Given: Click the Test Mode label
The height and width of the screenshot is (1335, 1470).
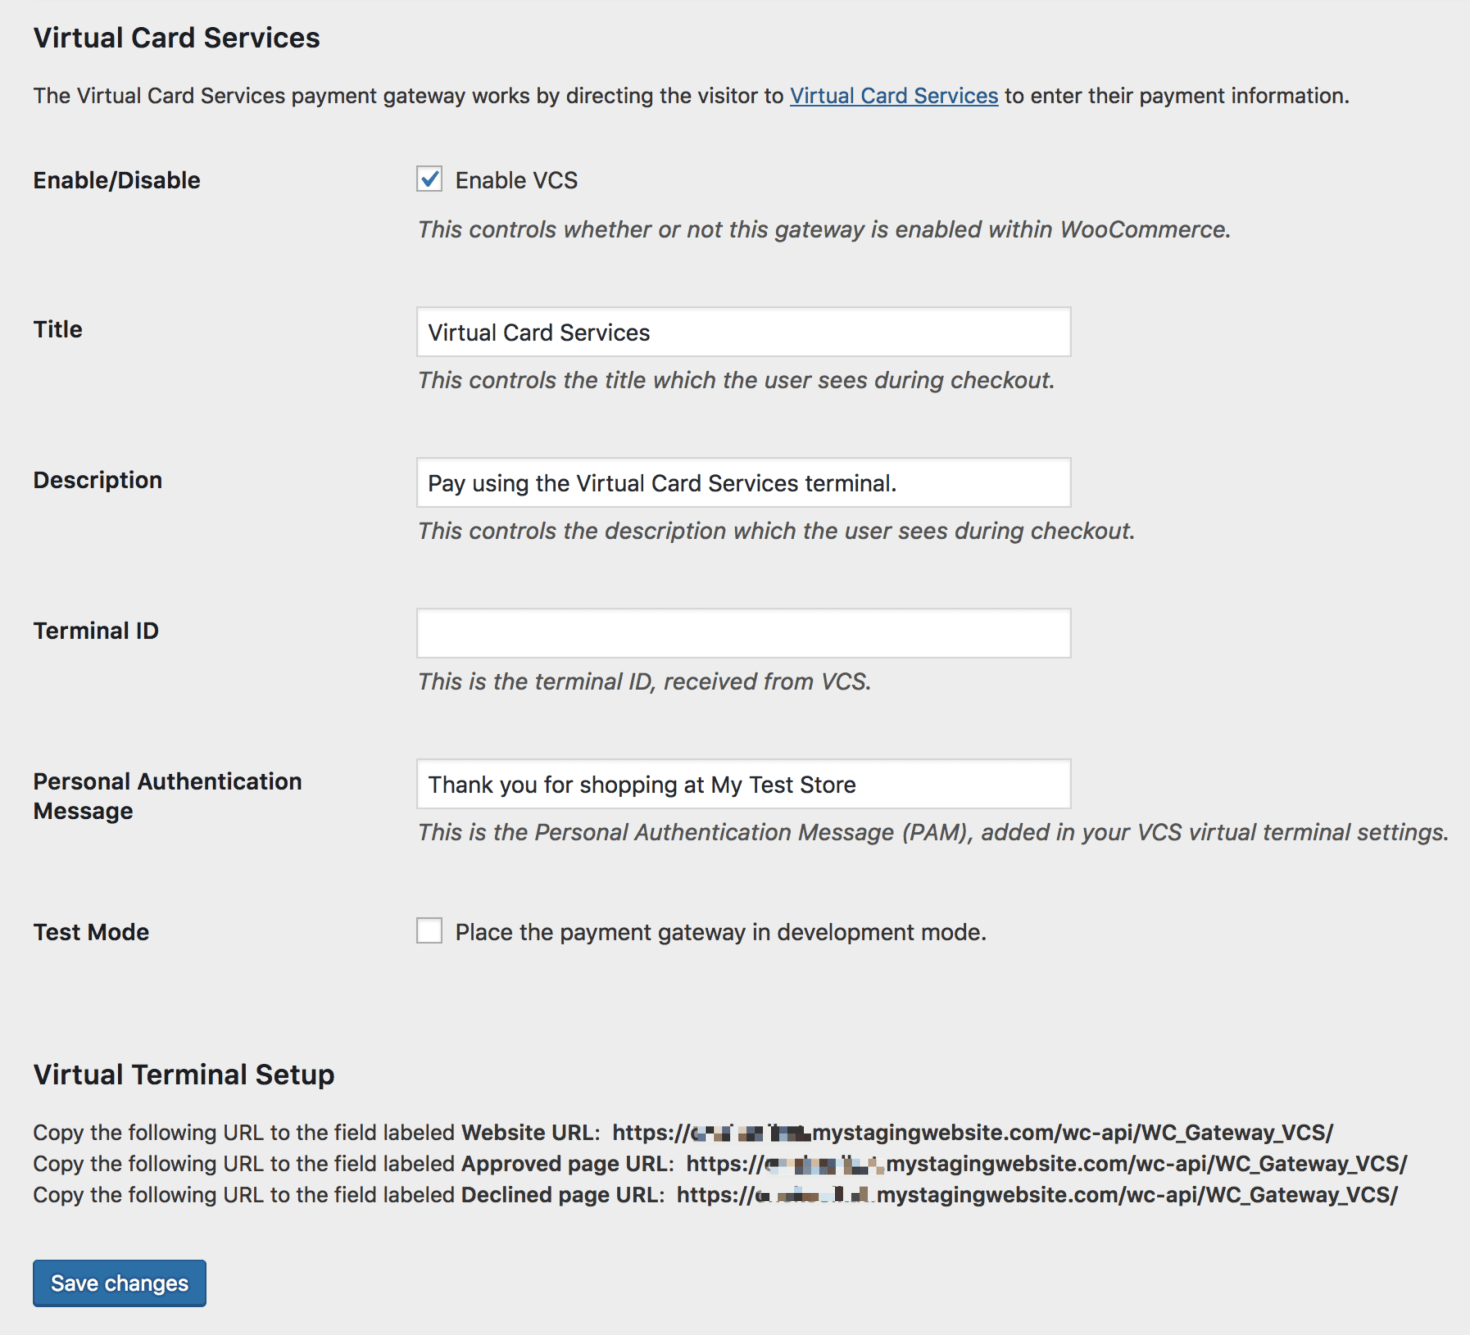Looking at the screenshot, I should pos(90,931).
